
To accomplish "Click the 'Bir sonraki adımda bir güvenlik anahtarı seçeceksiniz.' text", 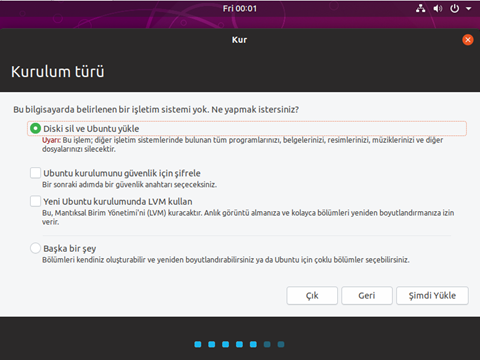I will [129, 184].
